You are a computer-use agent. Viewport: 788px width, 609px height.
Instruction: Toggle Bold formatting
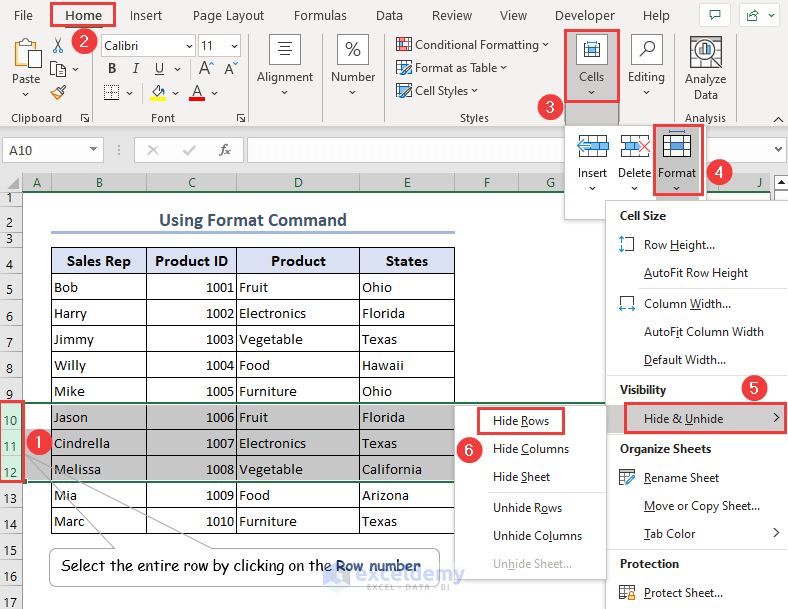(112, 69)
